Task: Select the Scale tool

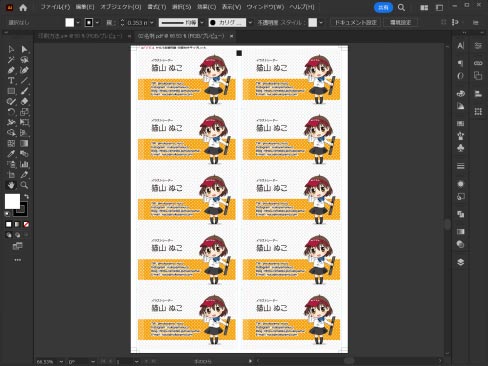Action: click(24, 112)
